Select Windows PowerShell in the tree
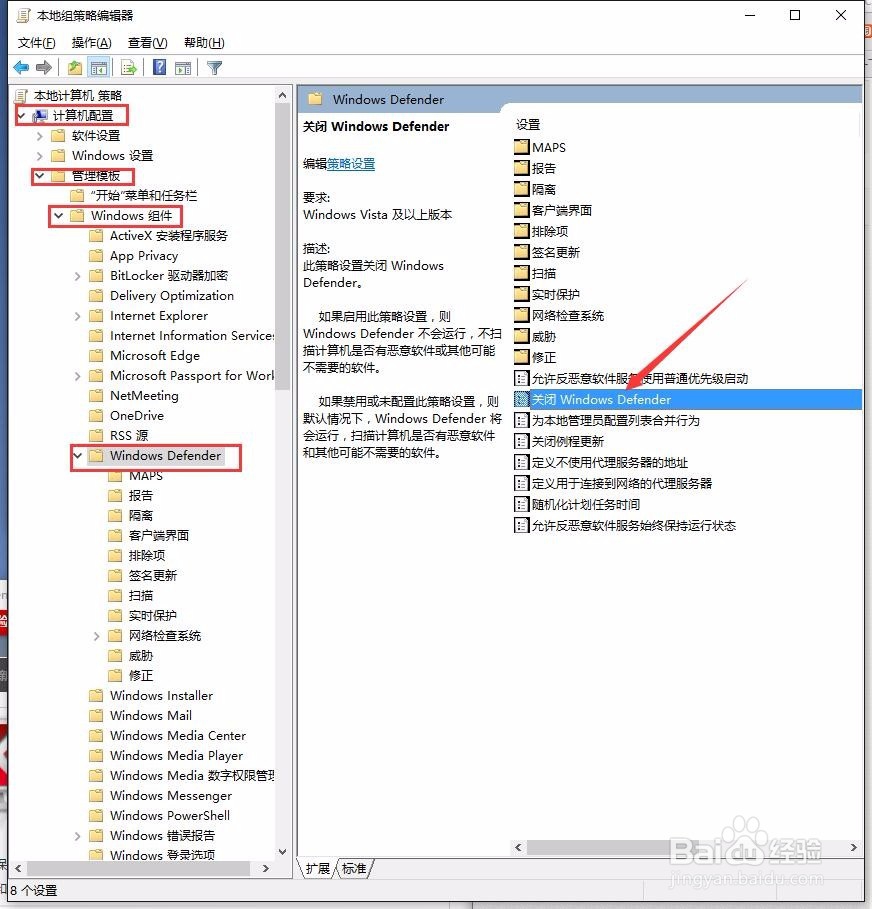Viewport: 872px width, 909px height. [x=170, y=816]
